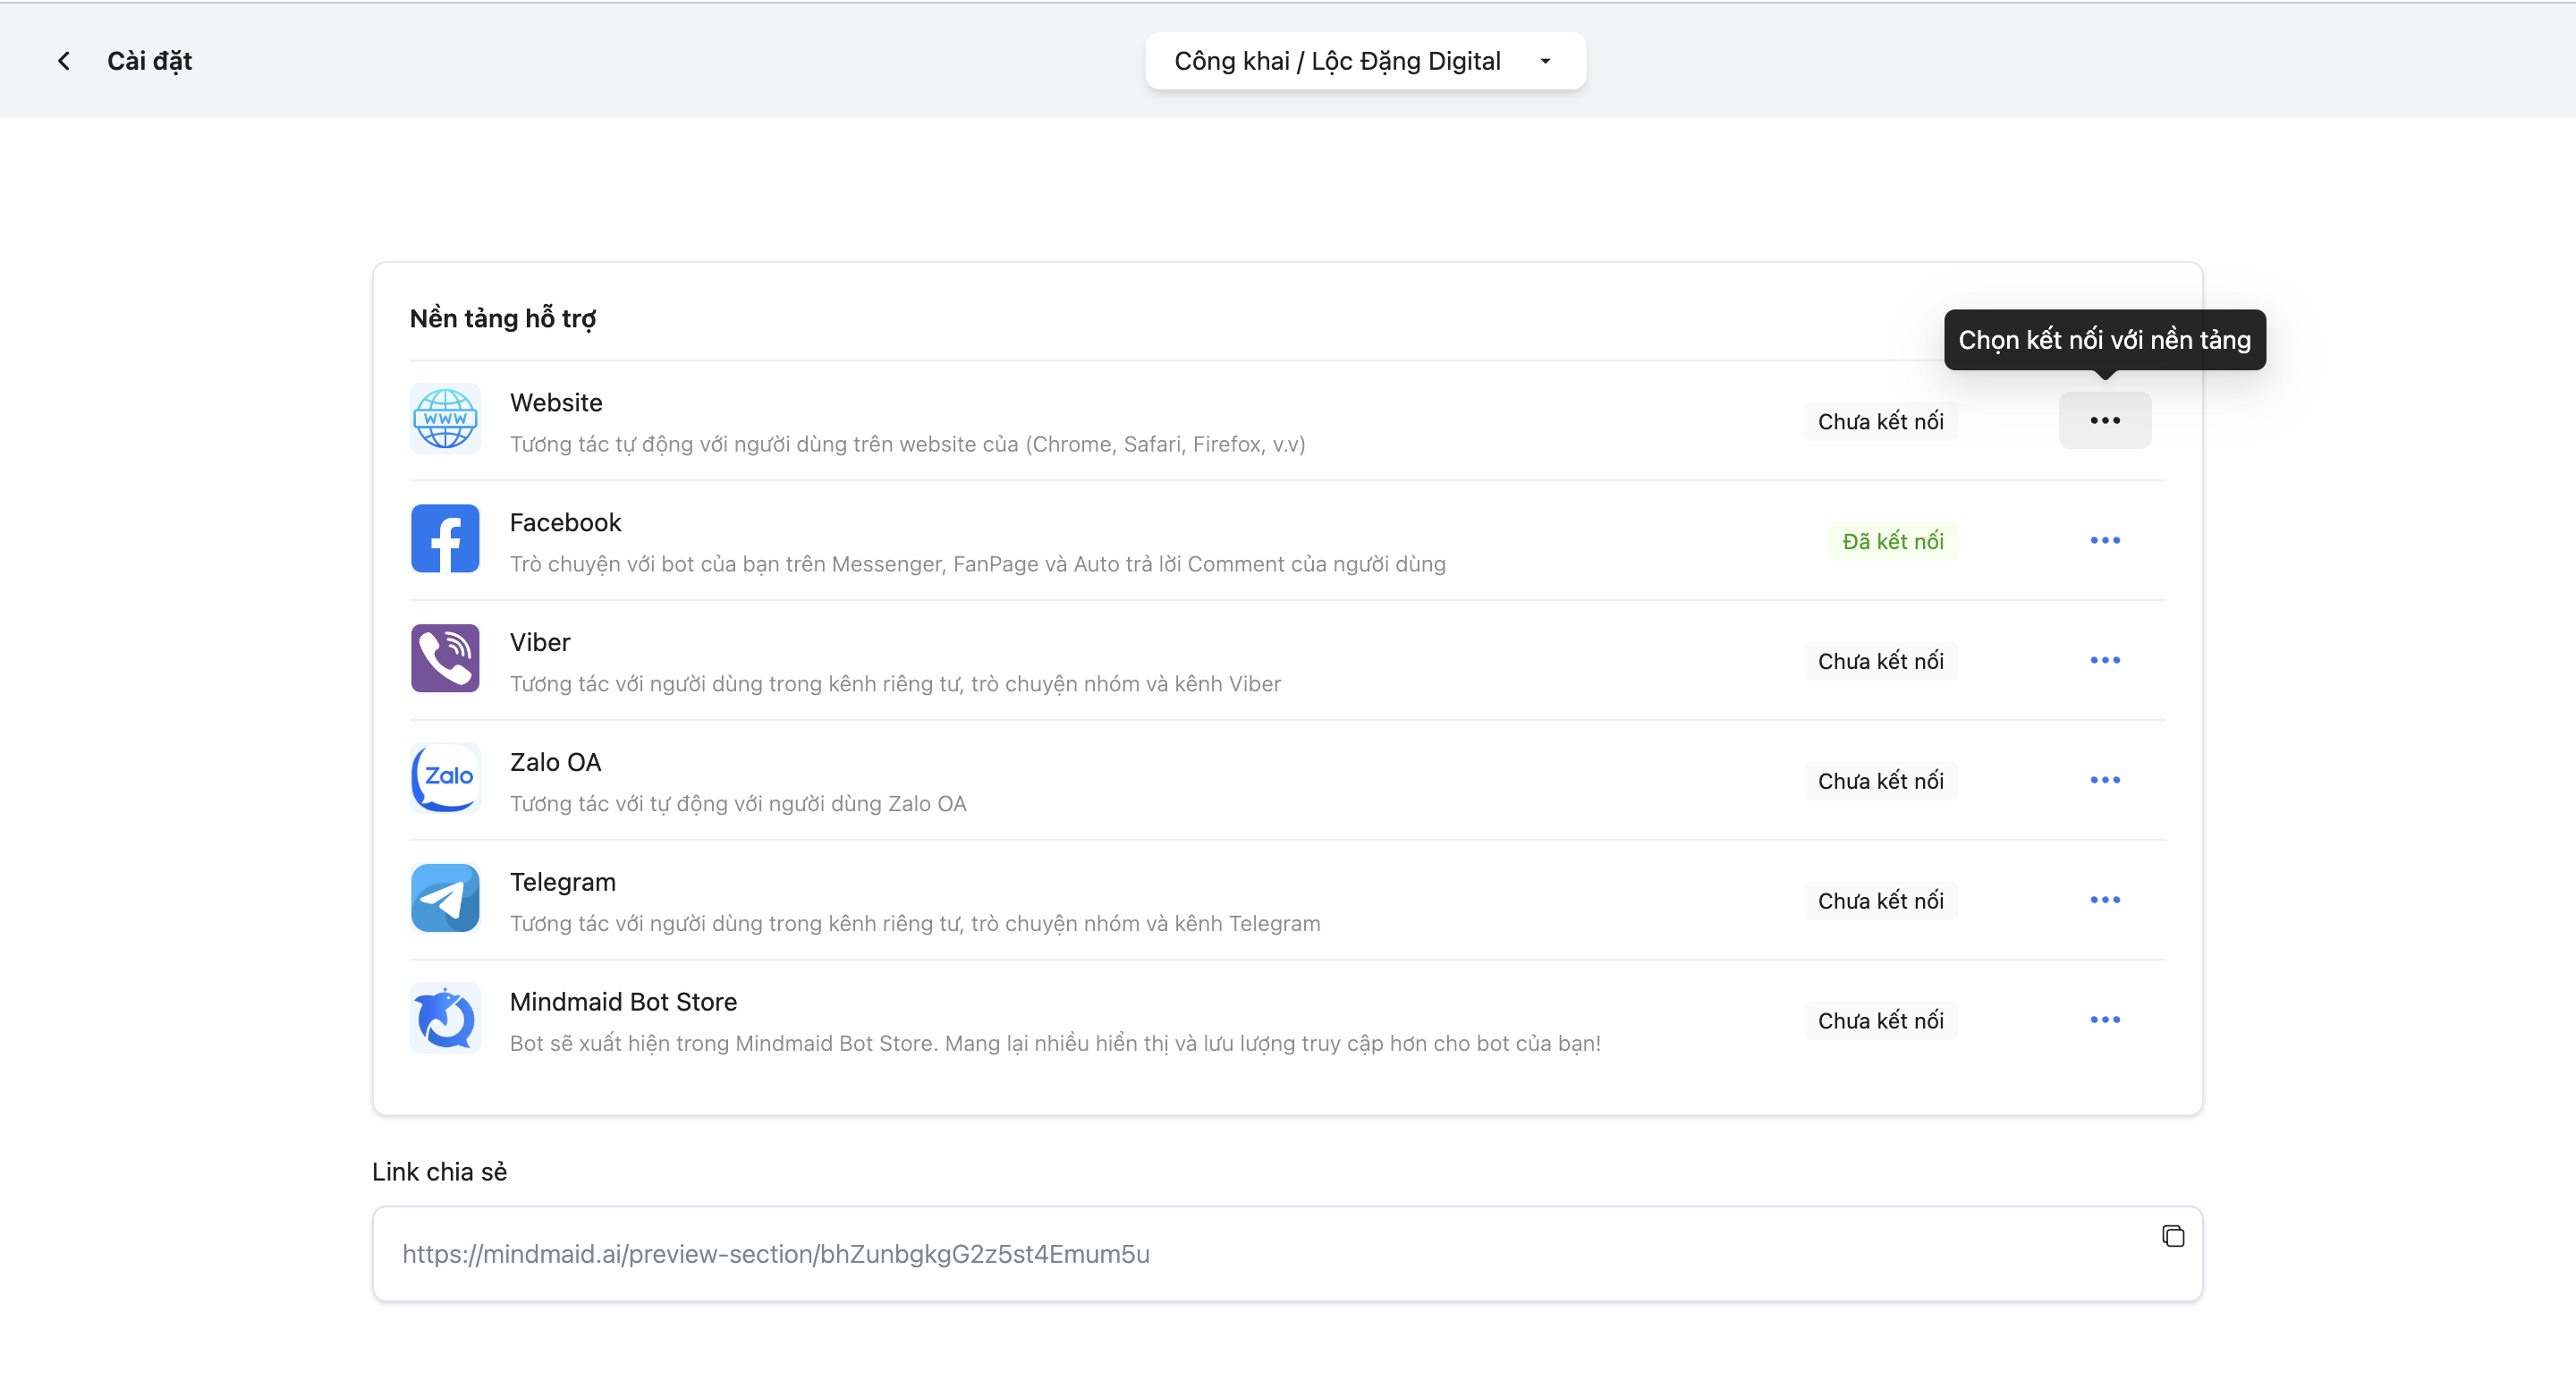Open the three-dot menu for Telegram
The height and width of the screenshot is (1397, 2576).
click(2104, 900)
